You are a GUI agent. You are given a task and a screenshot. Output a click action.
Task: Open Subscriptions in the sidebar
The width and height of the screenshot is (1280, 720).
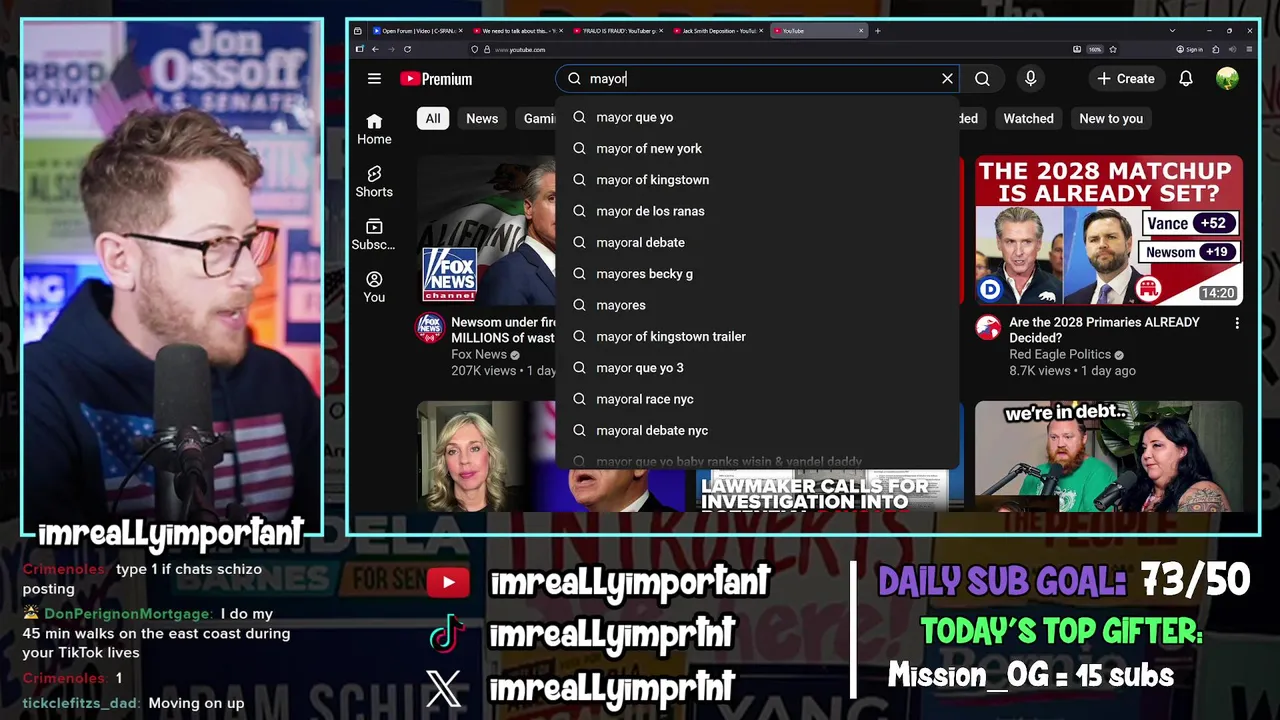pos(374,235)
